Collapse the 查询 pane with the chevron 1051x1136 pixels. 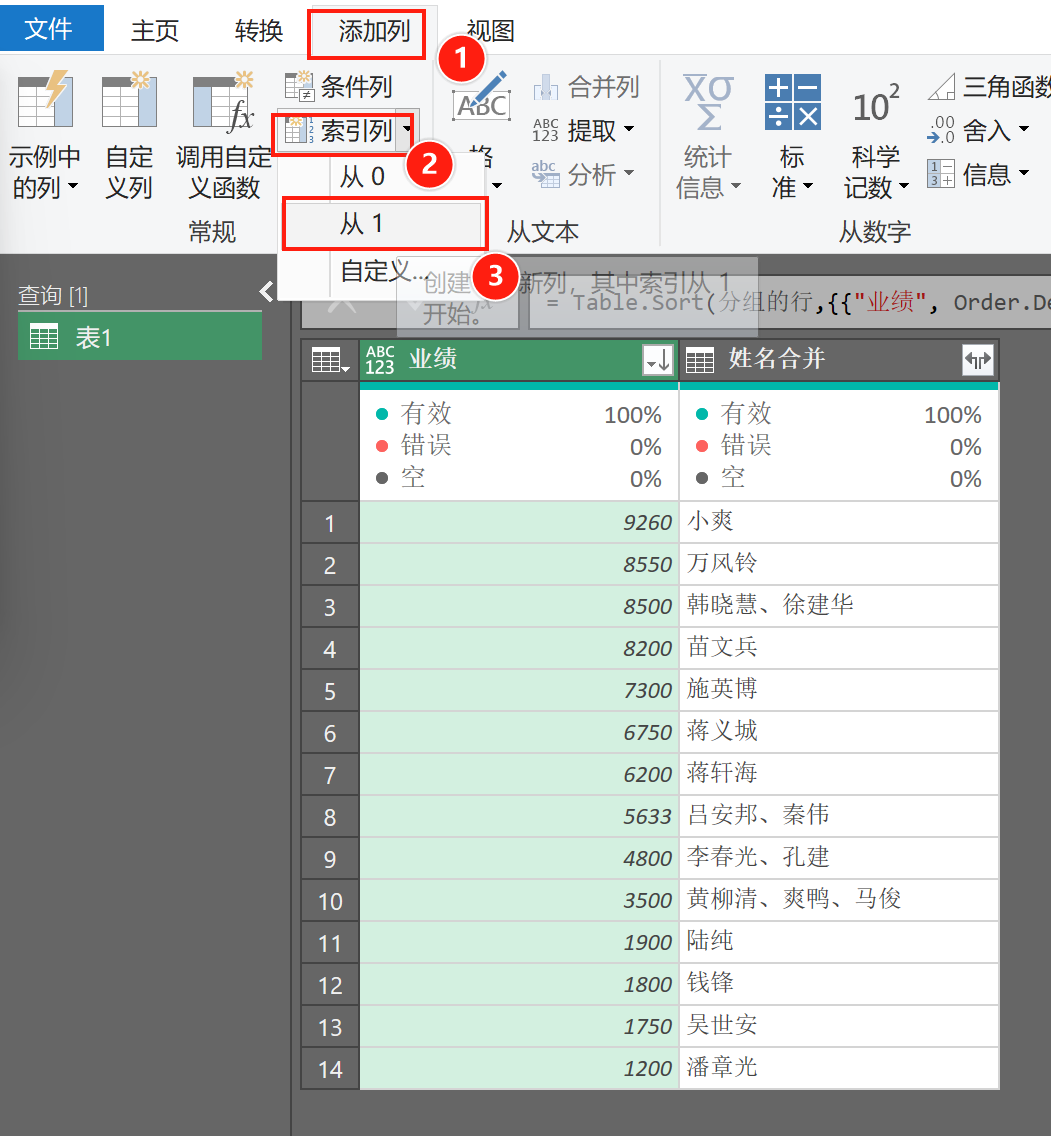(x=266, y=292)
